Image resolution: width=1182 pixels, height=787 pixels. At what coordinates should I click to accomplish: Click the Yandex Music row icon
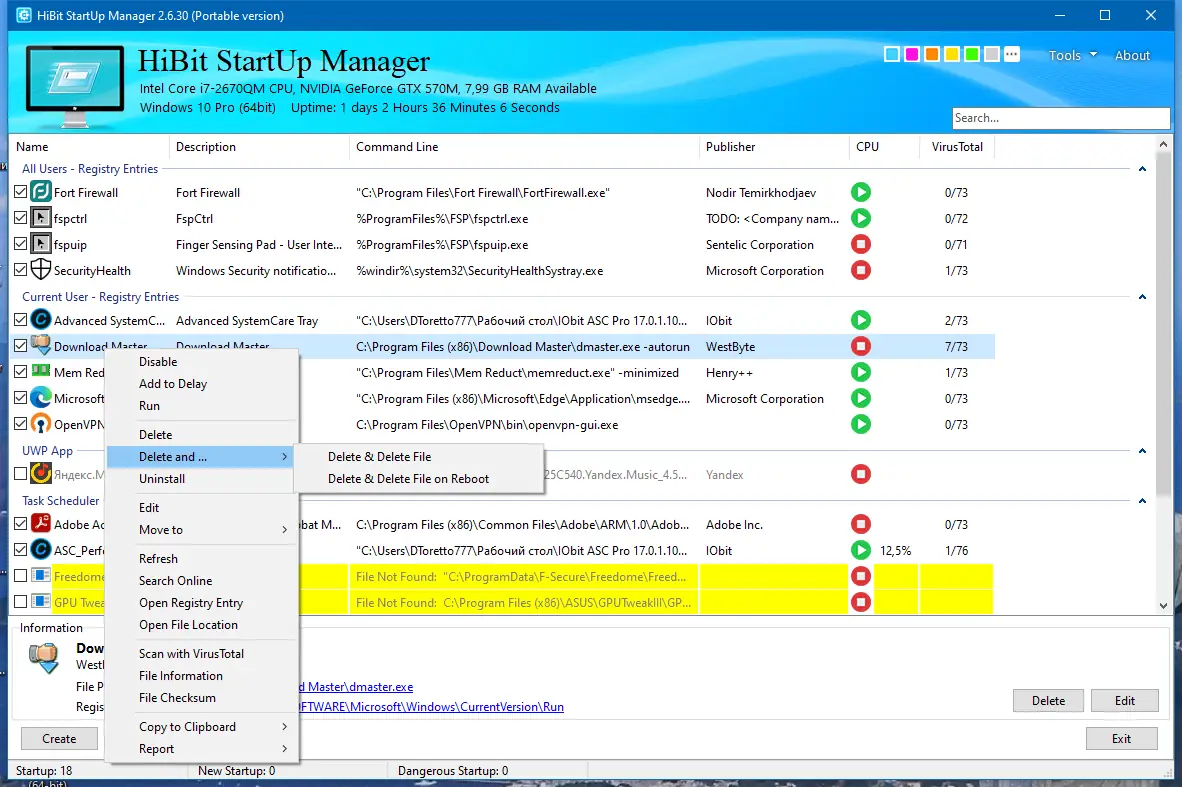click(41, 474)
